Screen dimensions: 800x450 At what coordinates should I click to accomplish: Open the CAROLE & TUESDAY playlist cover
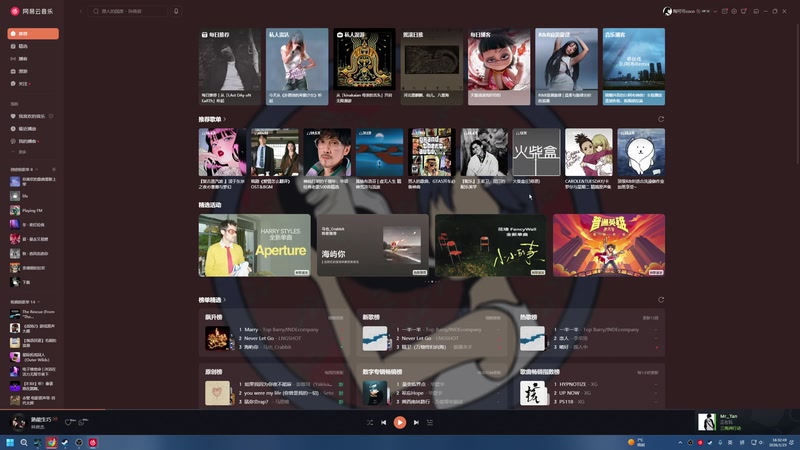click(588, 152)
